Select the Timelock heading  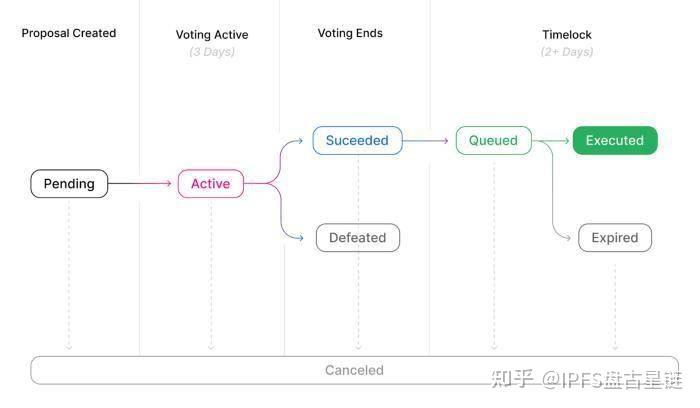(567, 35)
